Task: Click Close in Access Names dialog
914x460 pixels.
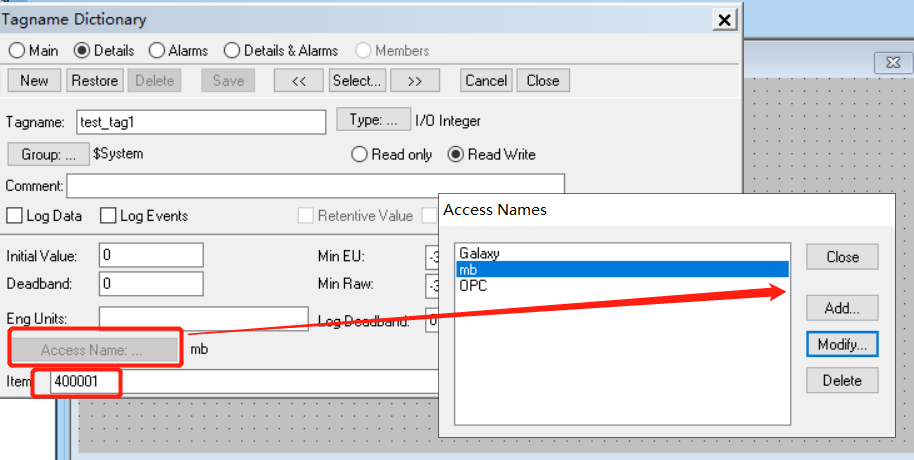Action: (x=842, y=257)
